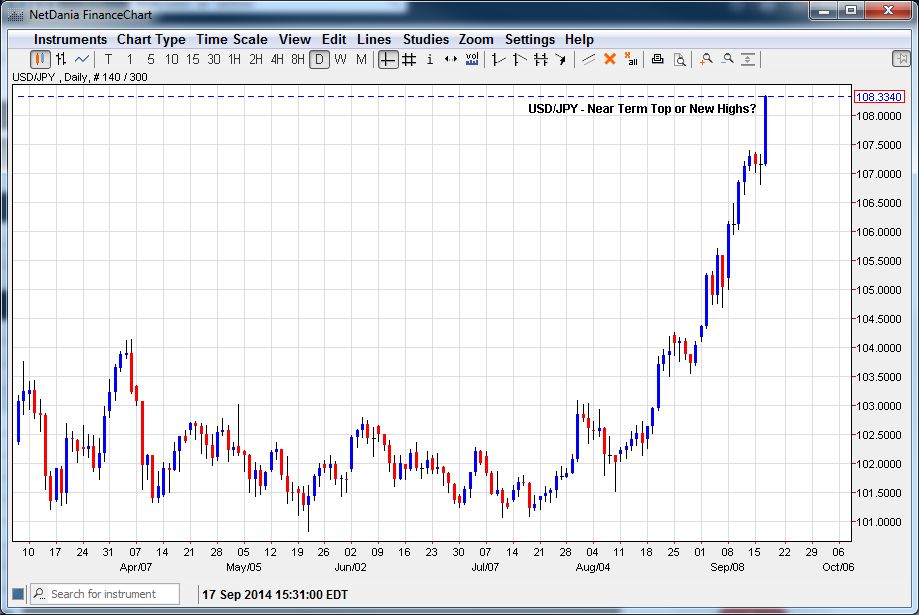Open the Edit menu
The image size is (919, 615).
tap(334, 39)
